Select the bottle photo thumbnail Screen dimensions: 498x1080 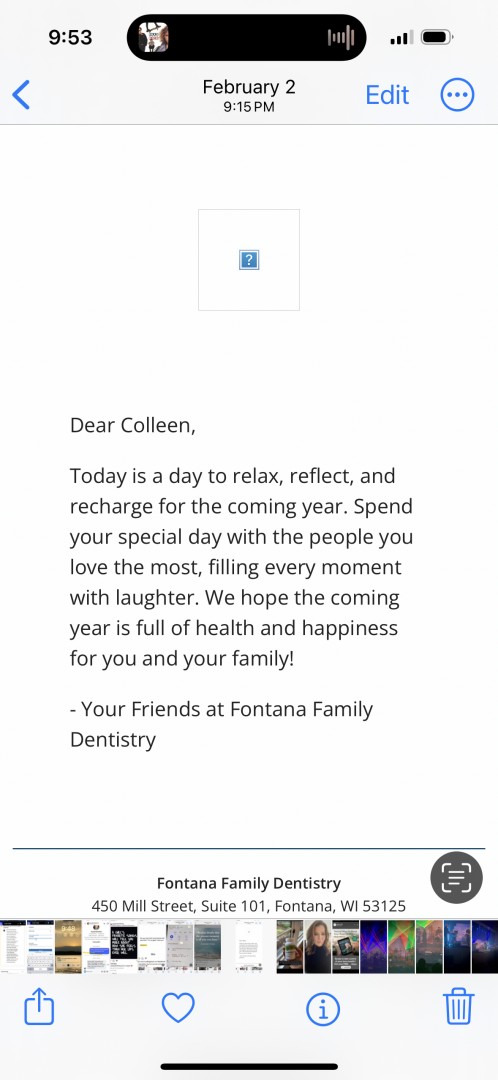(x=290, y=946)
